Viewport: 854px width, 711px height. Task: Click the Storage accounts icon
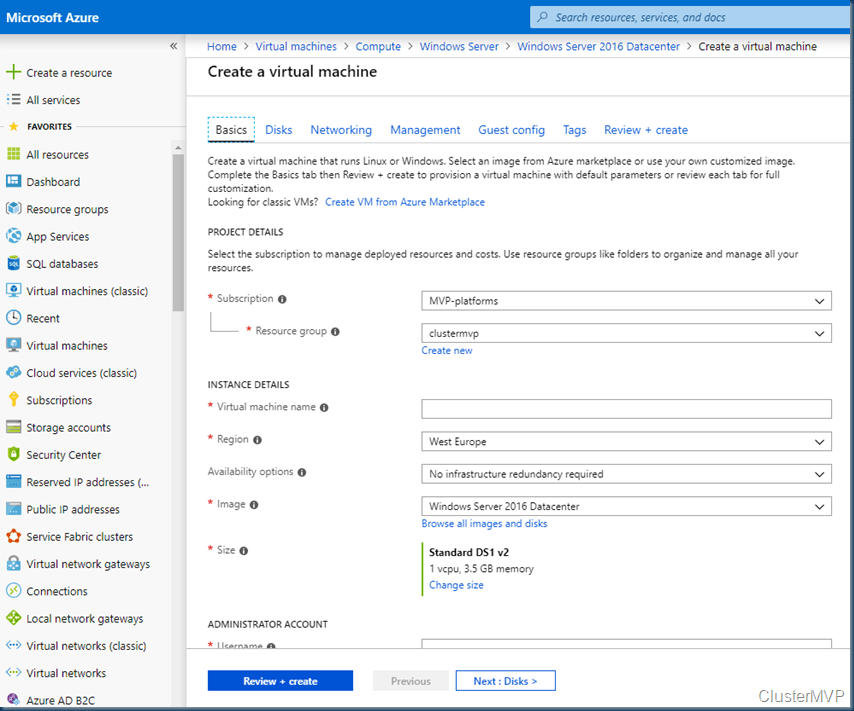click(13, 427)
